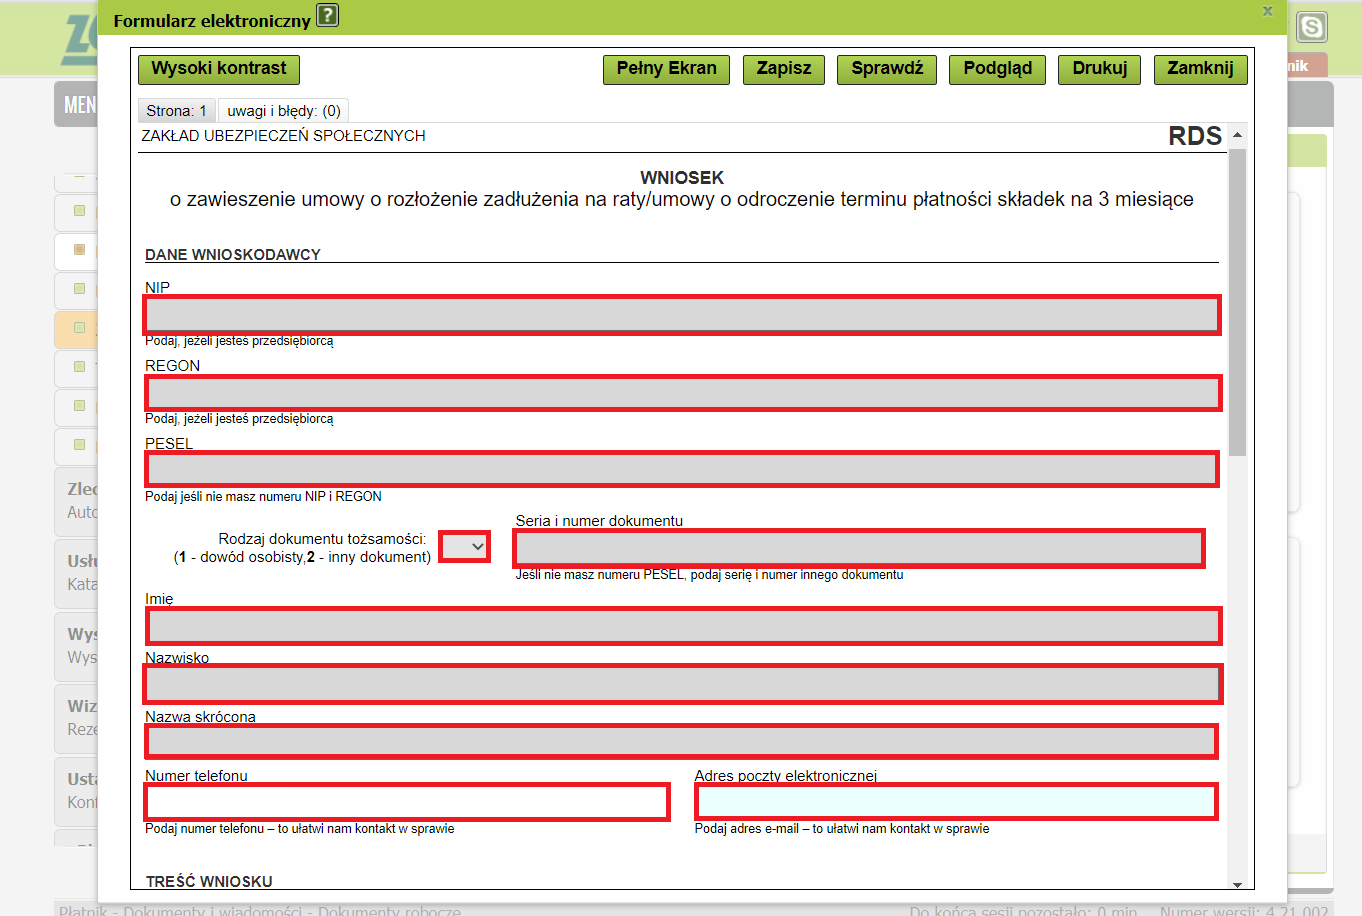Click Wysoki kontrast button
This screenshot has width=1362, height=916.
(x=219, y=69)
